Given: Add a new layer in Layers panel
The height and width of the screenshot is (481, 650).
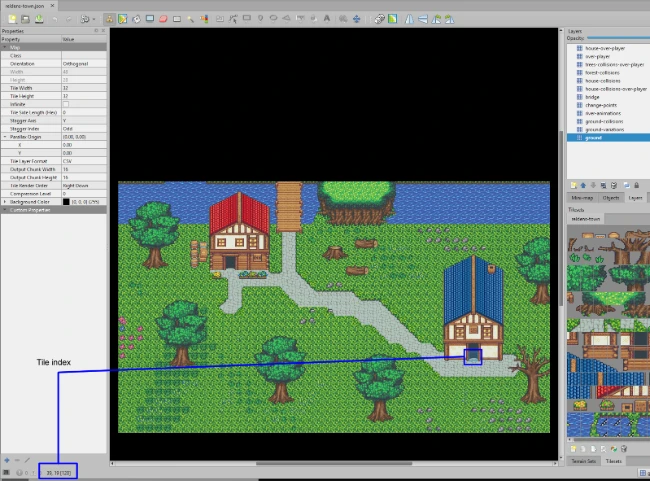Looking at the screenshot, I should click(574, 185).
